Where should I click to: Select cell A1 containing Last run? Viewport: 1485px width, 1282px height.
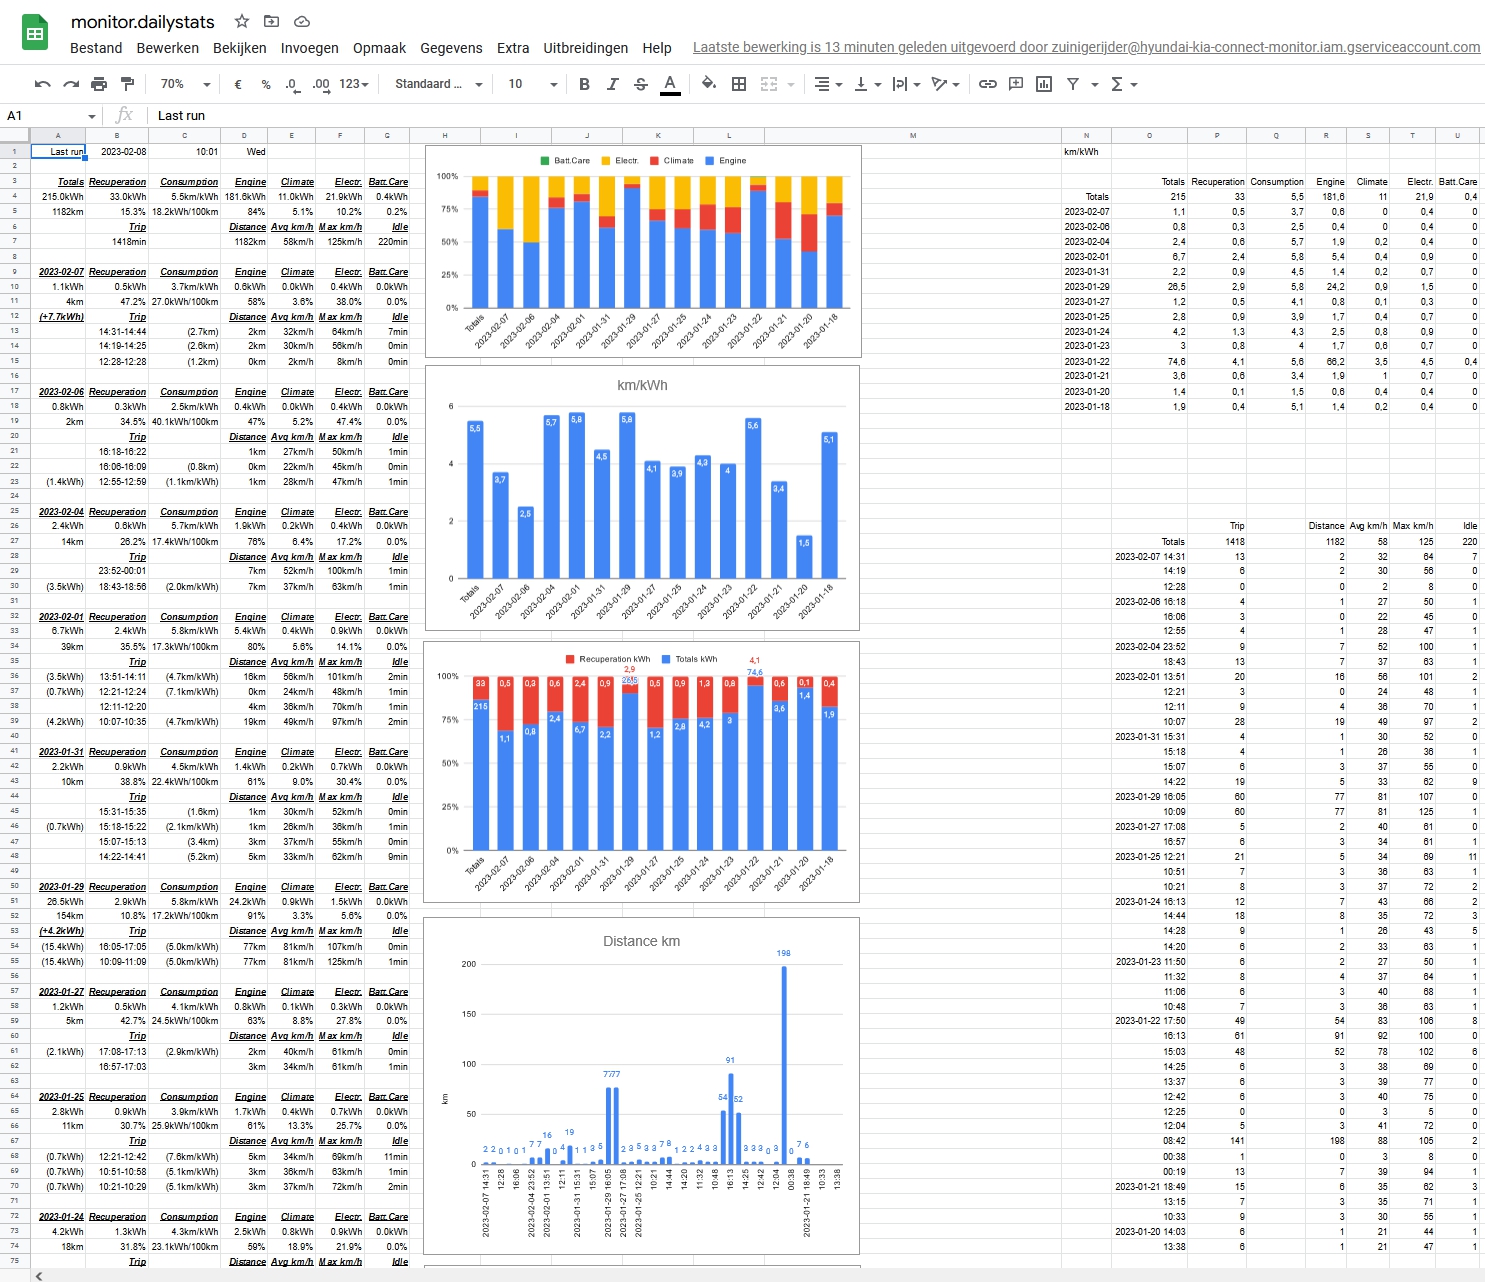click(x=58, y=152)
